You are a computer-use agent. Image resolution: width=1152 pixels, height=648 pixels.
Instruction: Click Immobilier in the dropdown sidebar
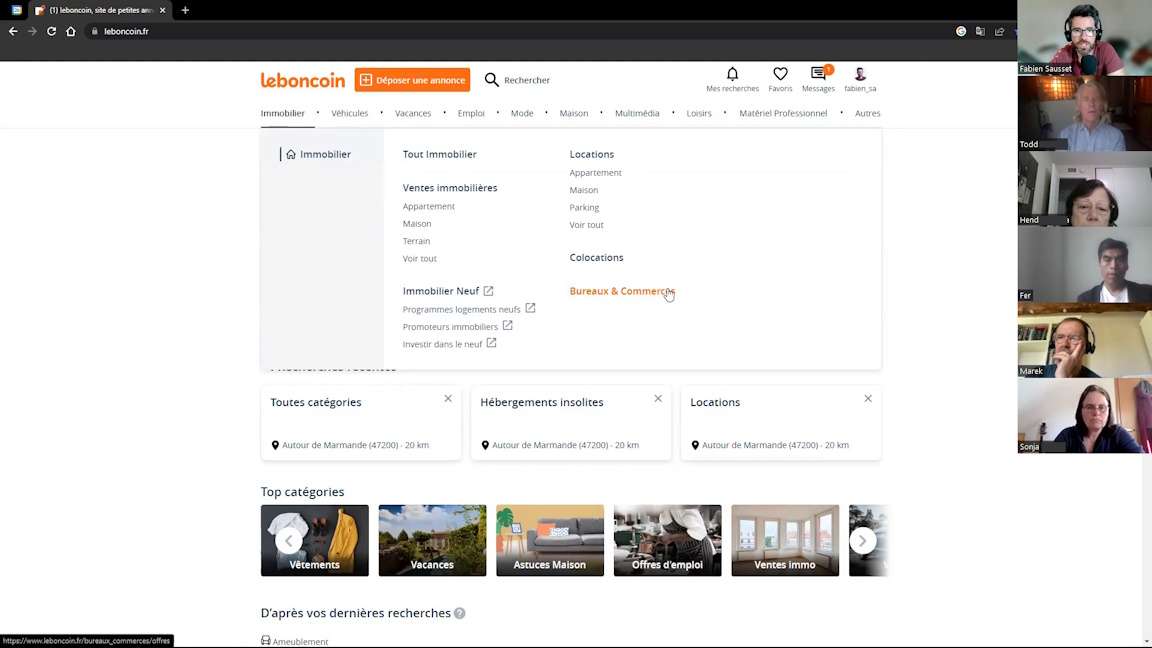(x=318, y=154)
